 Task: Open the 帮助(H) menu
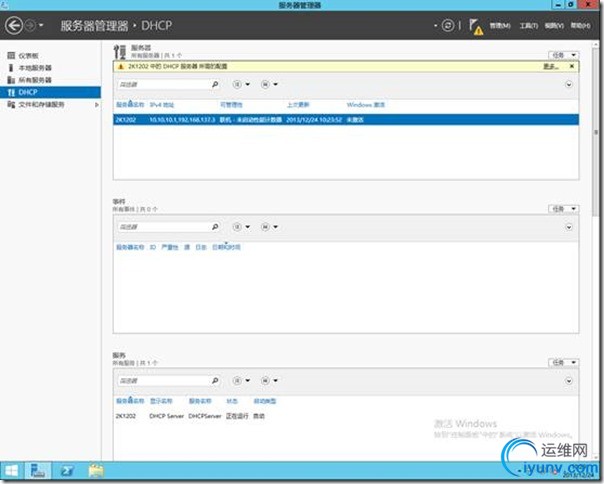point(581,26)
